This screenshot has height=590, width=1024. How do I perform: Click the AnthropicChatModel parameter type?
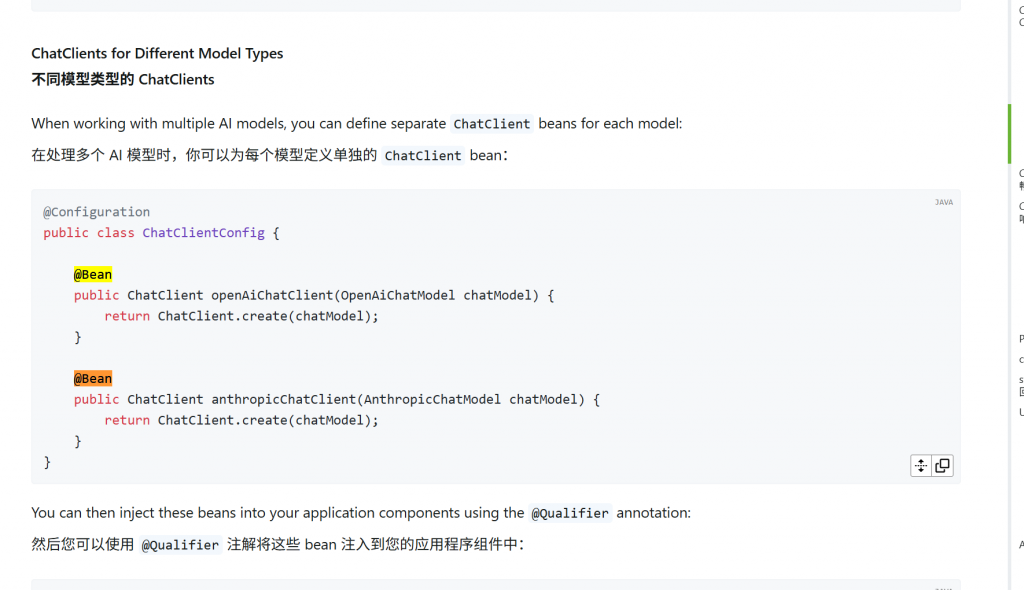tap(432, 399)
